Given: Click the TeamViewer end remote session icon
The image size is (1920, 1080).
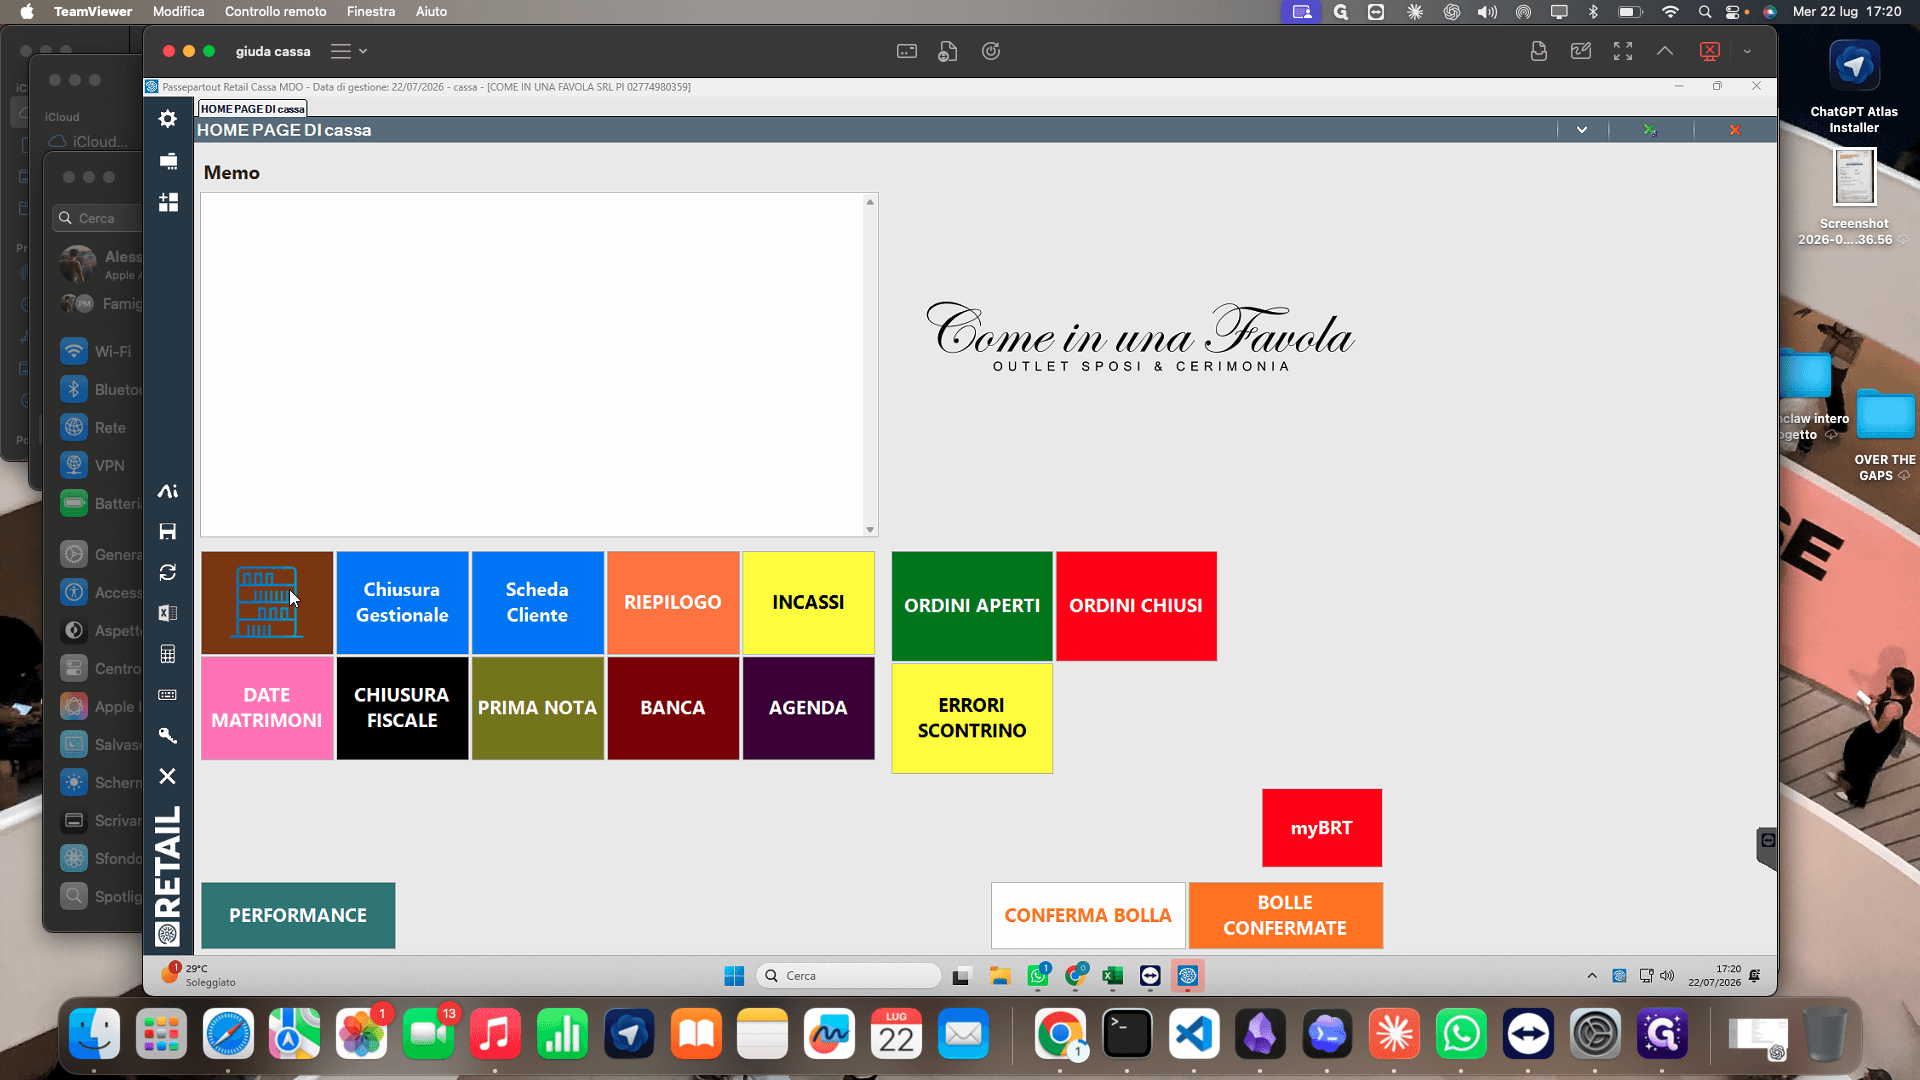Looking at the screenshot, I should click(1710, 51).
